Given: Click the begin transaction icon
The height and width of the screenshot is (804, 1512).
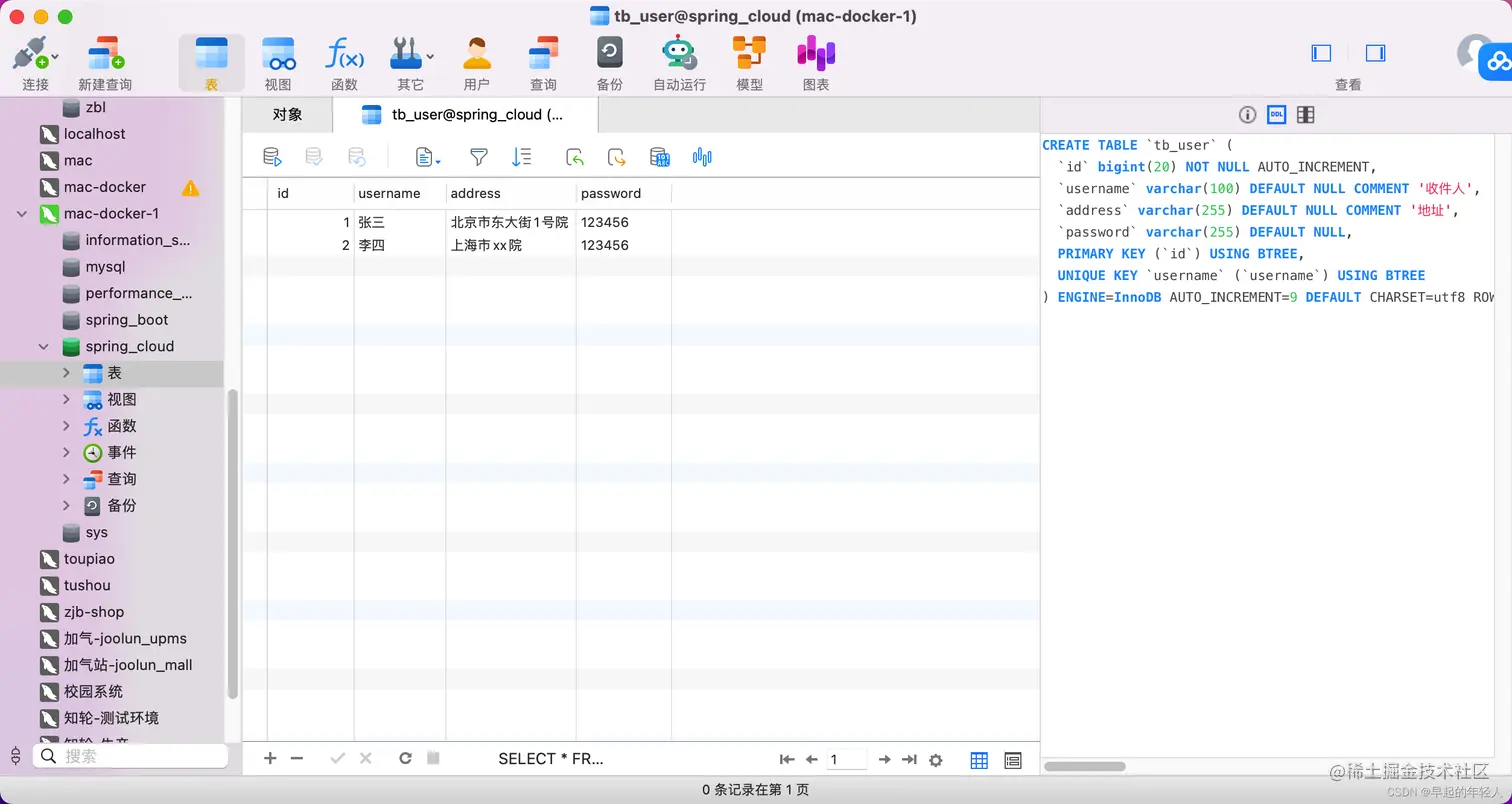Looking at the screenshot, I should pyautogui.click(x=272, y=157).
